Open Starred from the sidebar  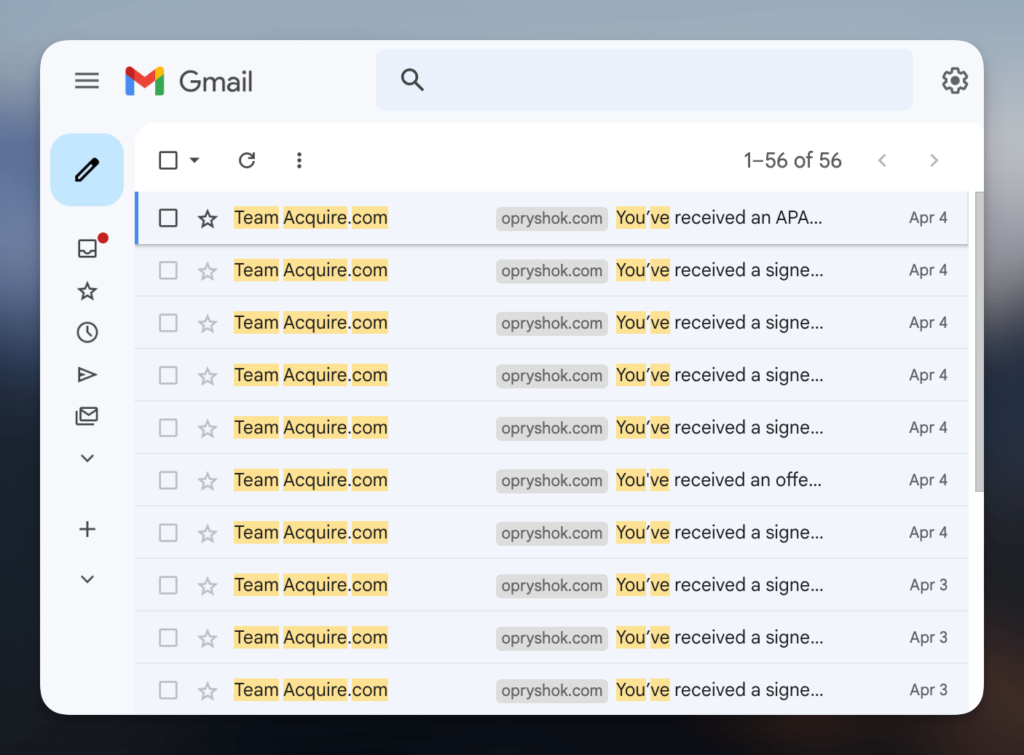tap(88, 291)
